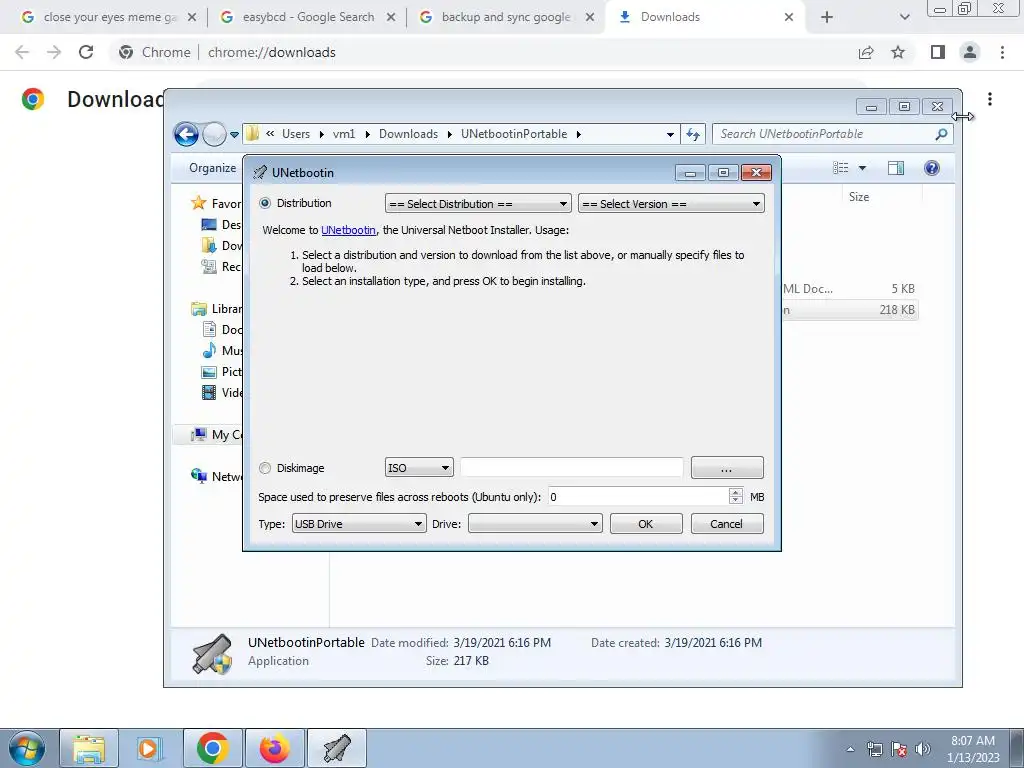This screenshot has height=768, width=1024.
Task: Select the Downloads tab in Chrome
Action: [x=706, y=17]
